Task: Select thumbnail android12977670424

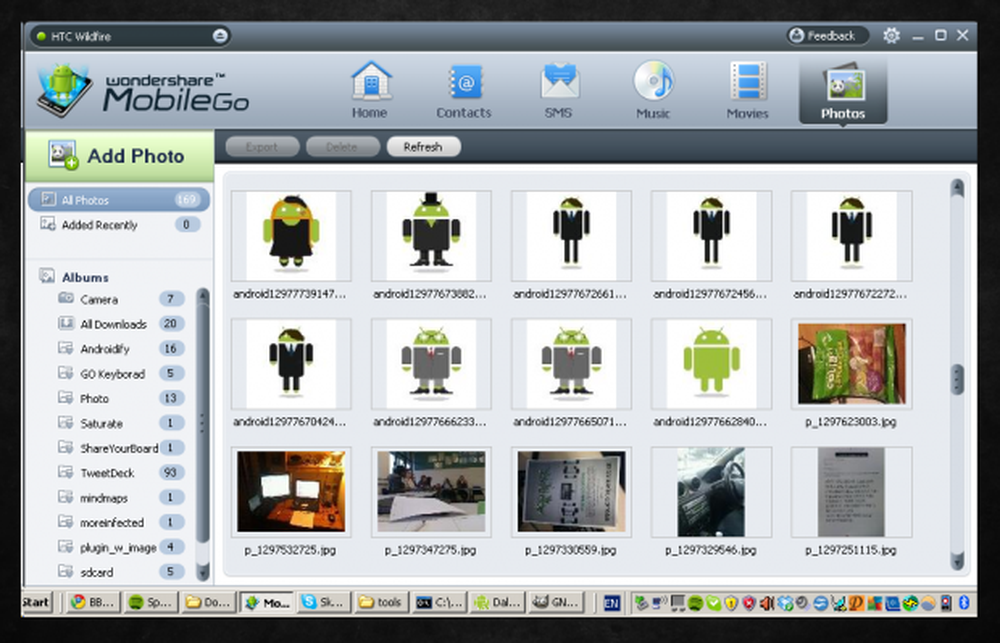Action: (291, 364)
